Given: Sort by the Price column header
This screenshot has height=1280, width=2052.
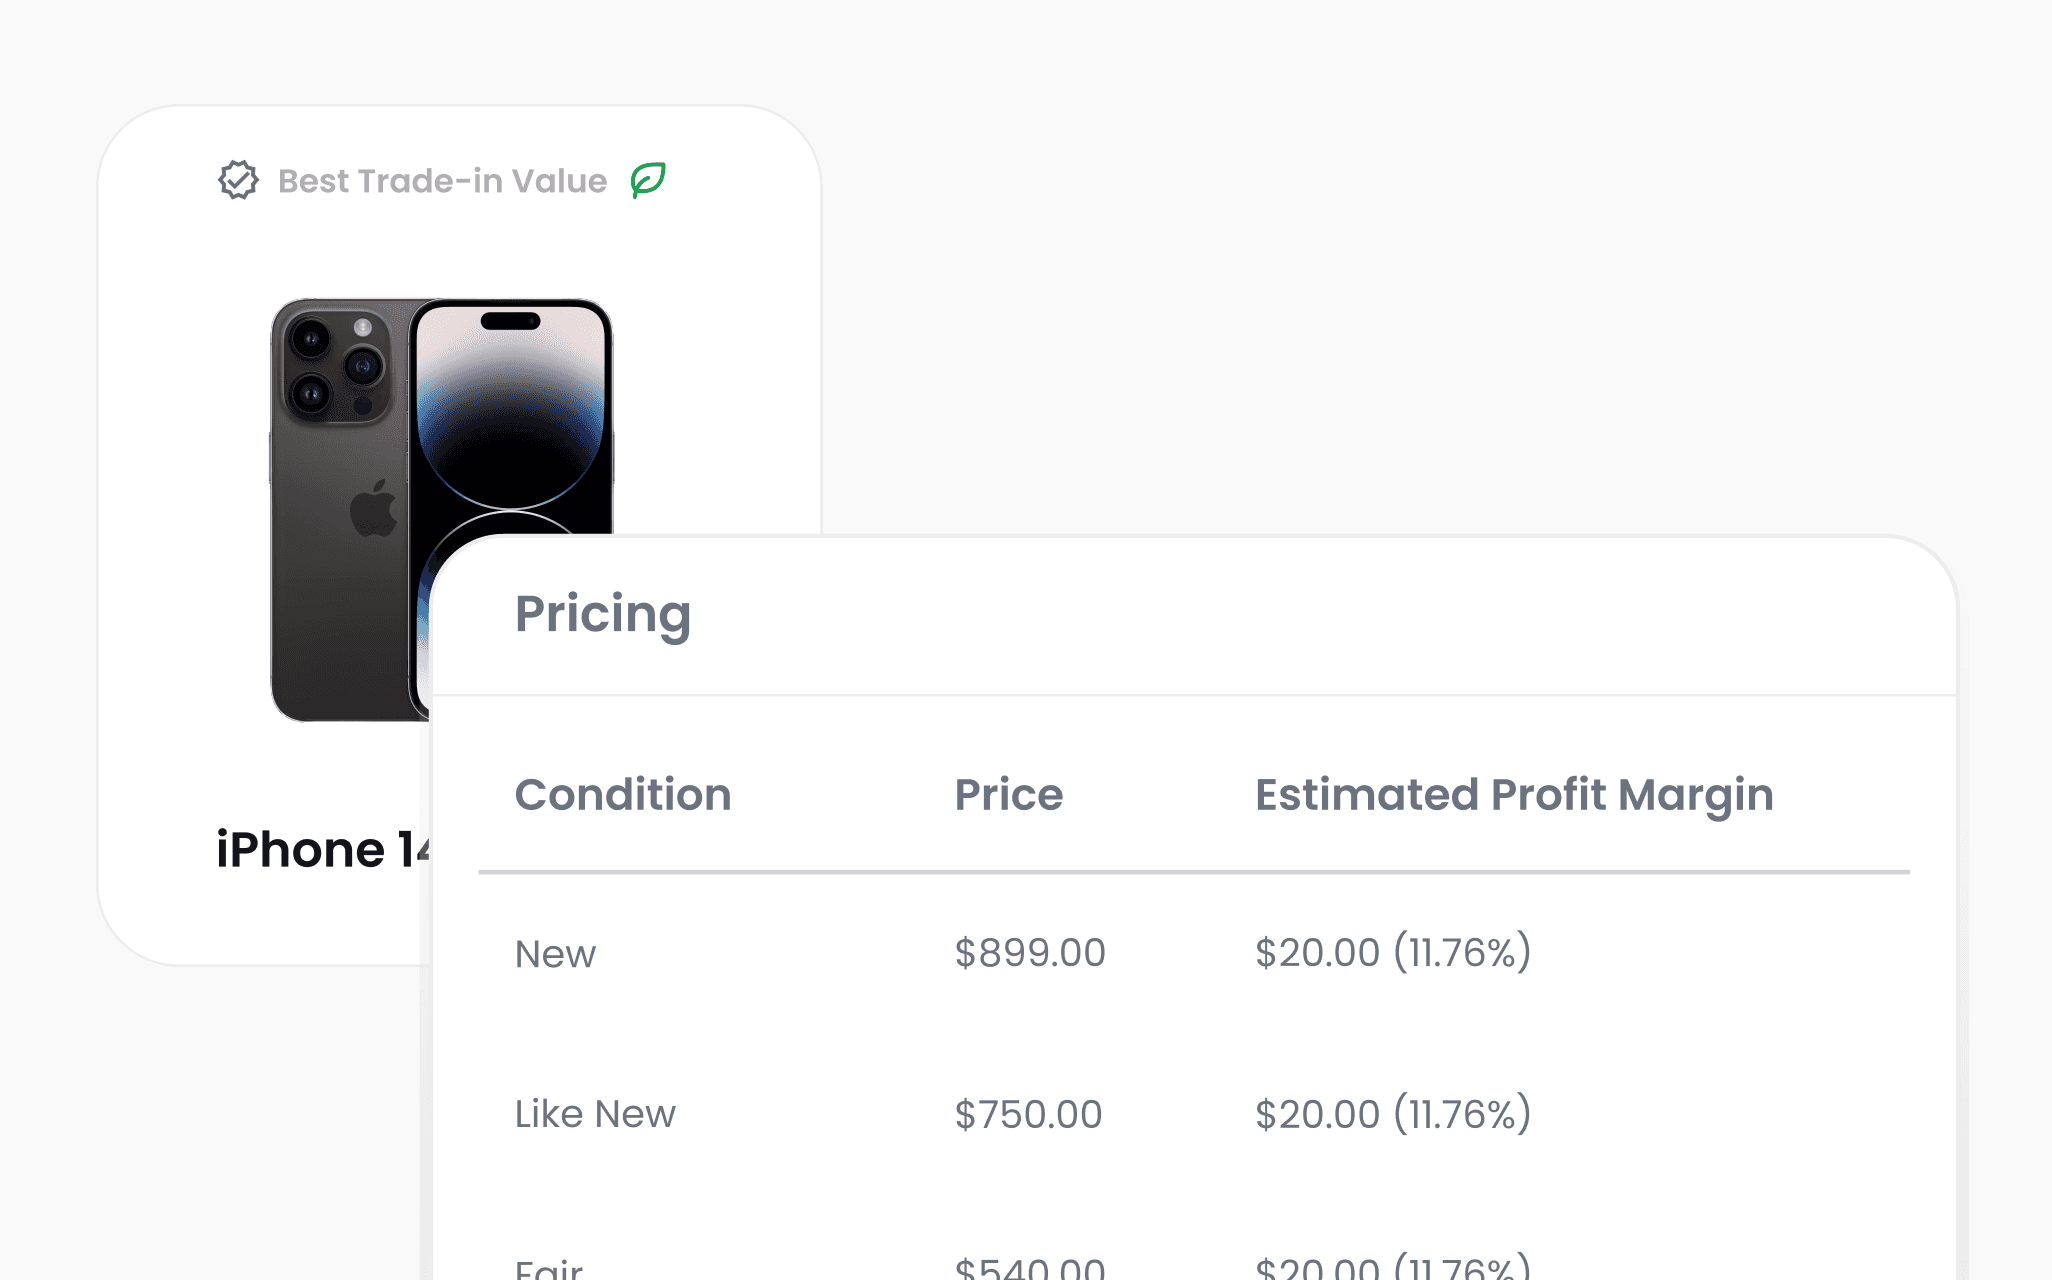Looking at the screenshot, I should click(1008, 795).
